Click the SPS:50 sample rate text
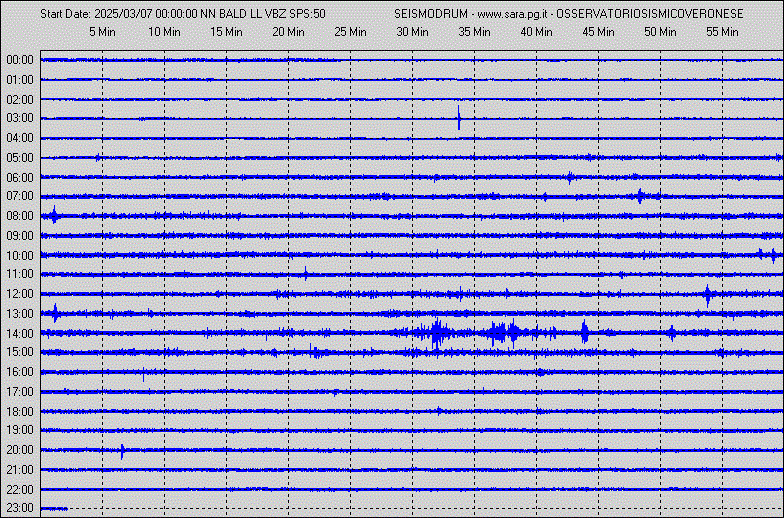 click(308, 14)
